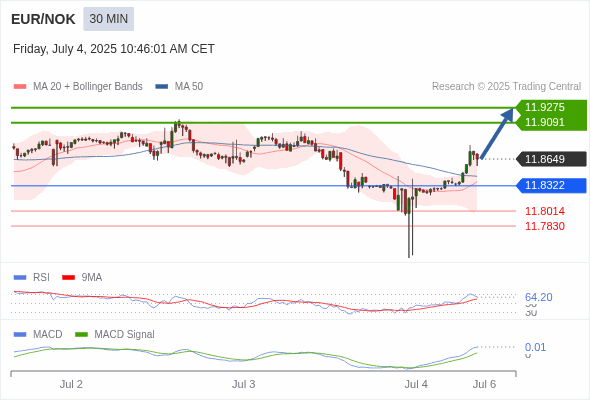The height and width of the screenshot is (400, 590).
Task: Click the blue MA 50 legend swatch
Action: 162,87
